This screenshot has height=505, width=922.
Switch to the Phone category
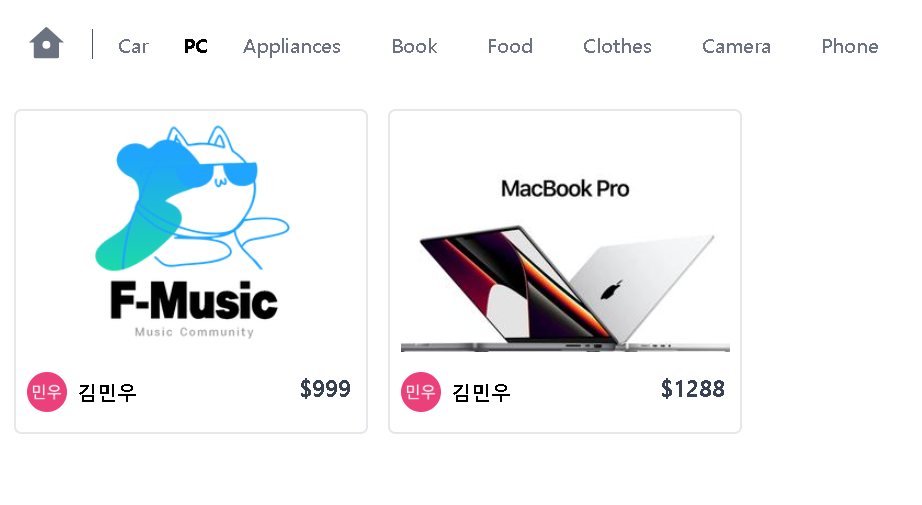pos(850,46)
